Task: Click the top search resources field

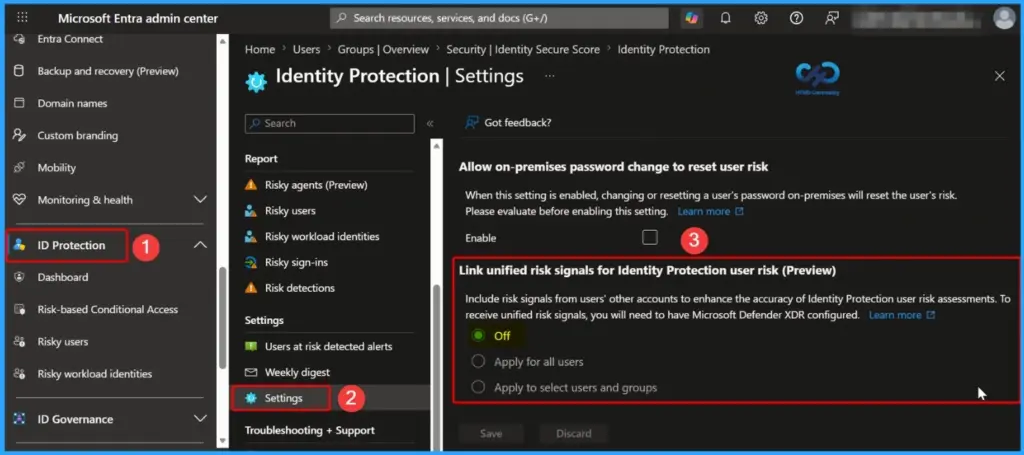Action: [x=499, y=18]
